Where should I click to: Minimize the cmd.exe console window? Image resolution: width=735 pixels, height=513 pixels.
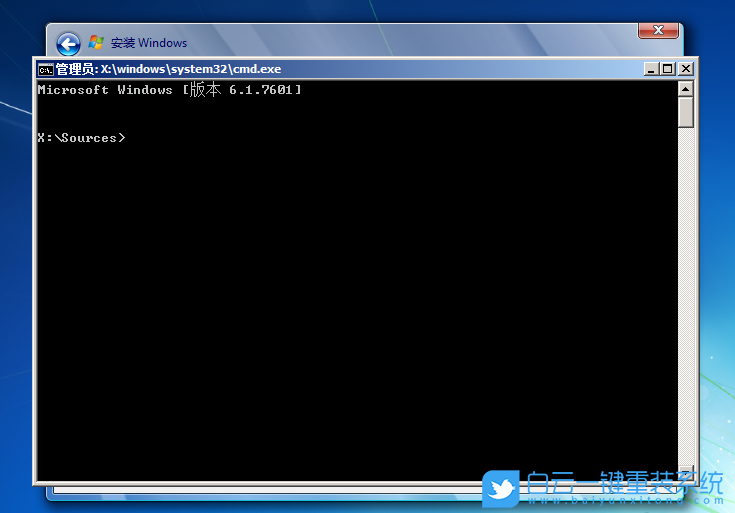(x=652, y=69)
